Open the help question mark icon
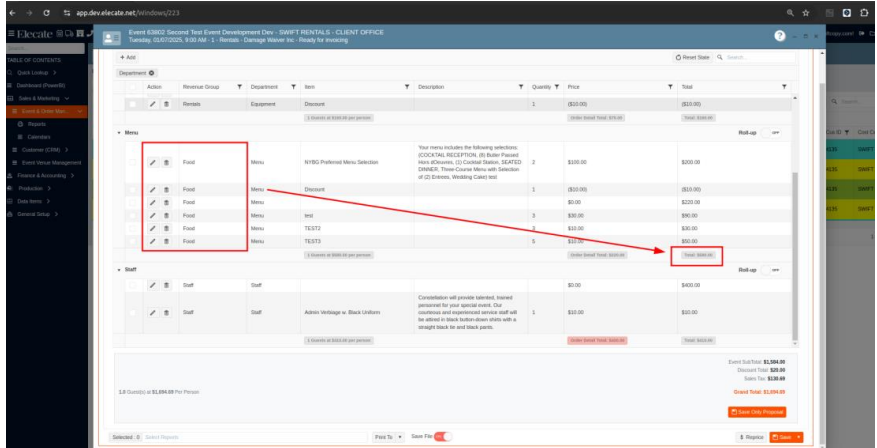 tap(780, 36)
